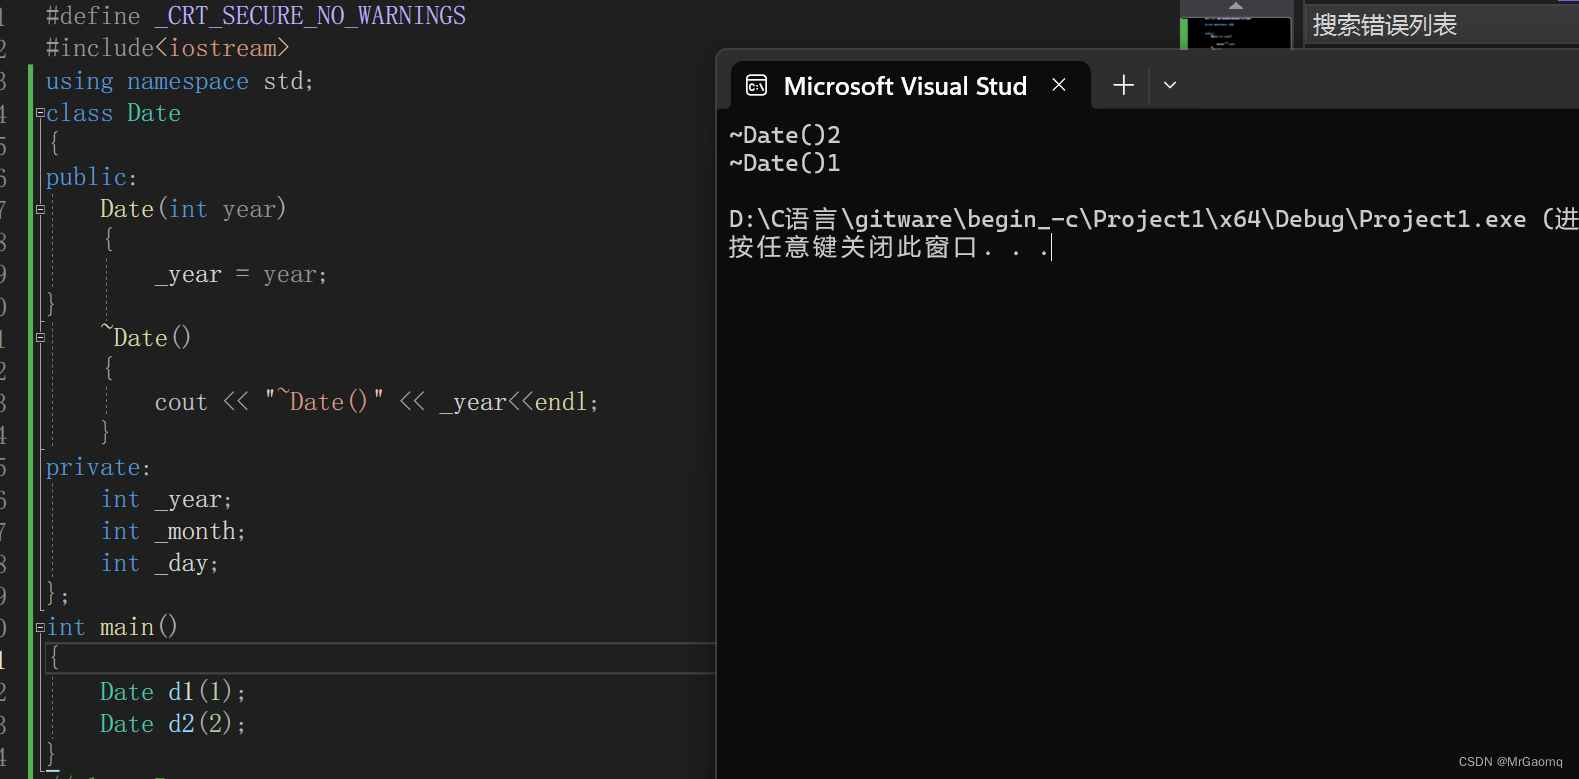Click the _CRT_SECURE_NO_WARNINGS macro
1579x779 pixels.
(x=311, y=16)
